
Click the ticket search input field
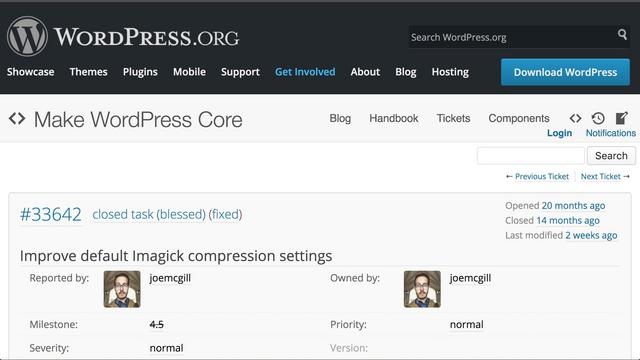pos(531,156)
